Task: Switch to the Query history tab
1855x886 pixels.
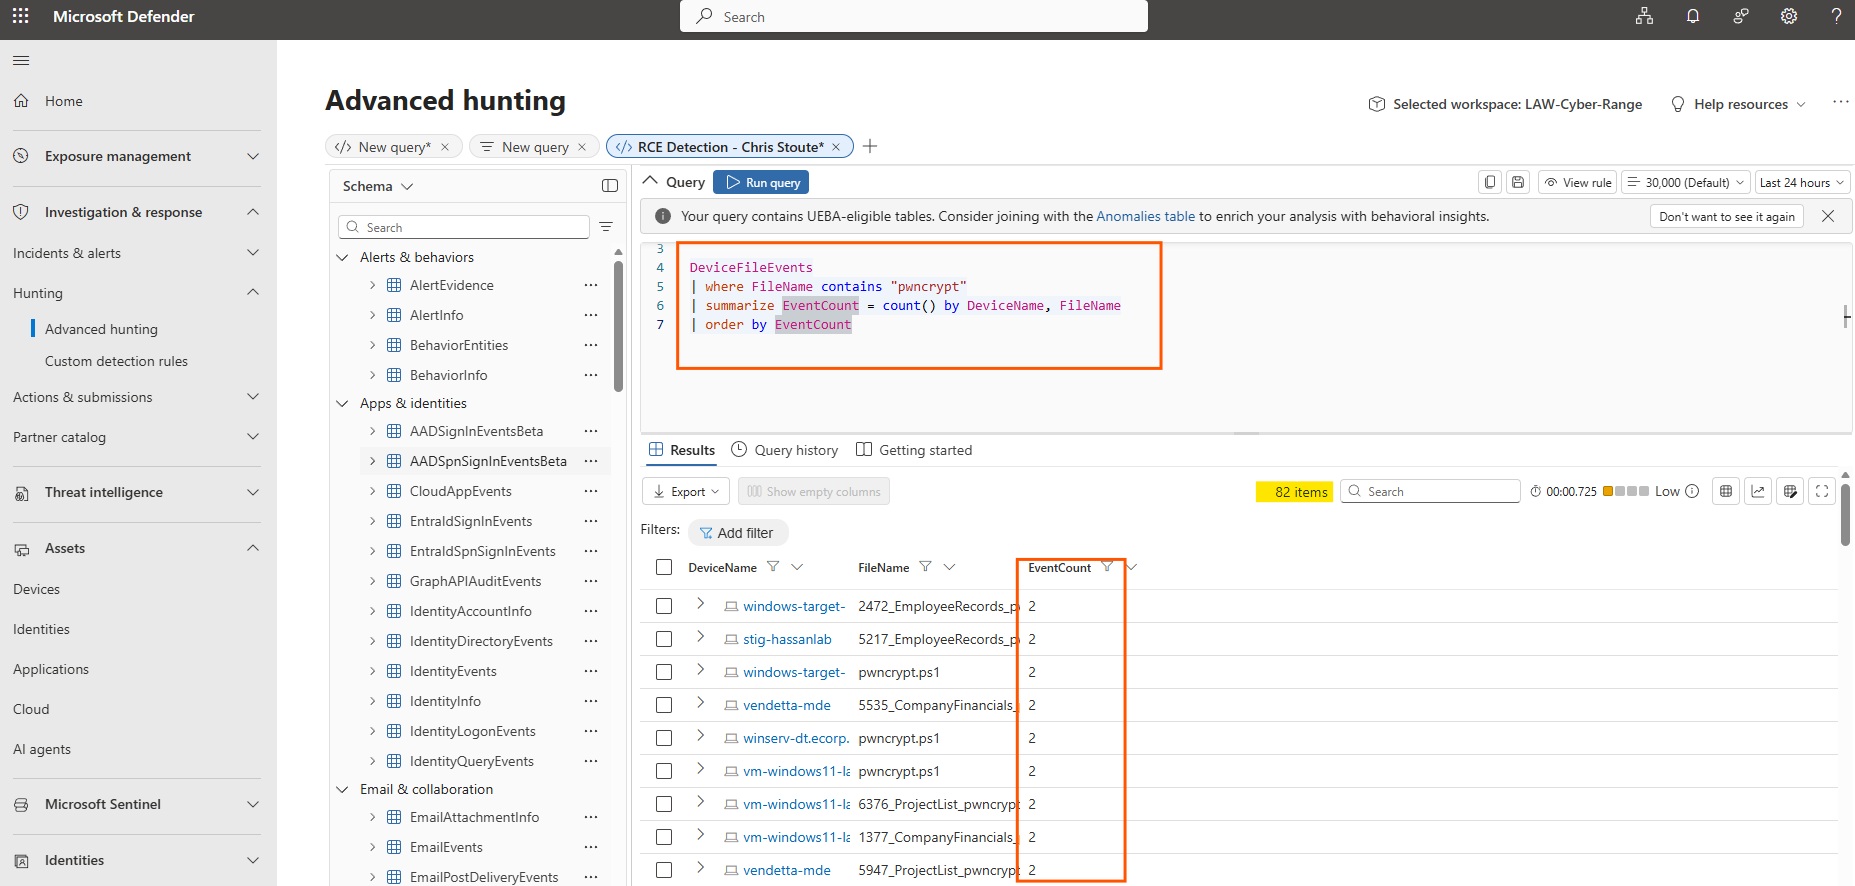Action: point(785,450)
